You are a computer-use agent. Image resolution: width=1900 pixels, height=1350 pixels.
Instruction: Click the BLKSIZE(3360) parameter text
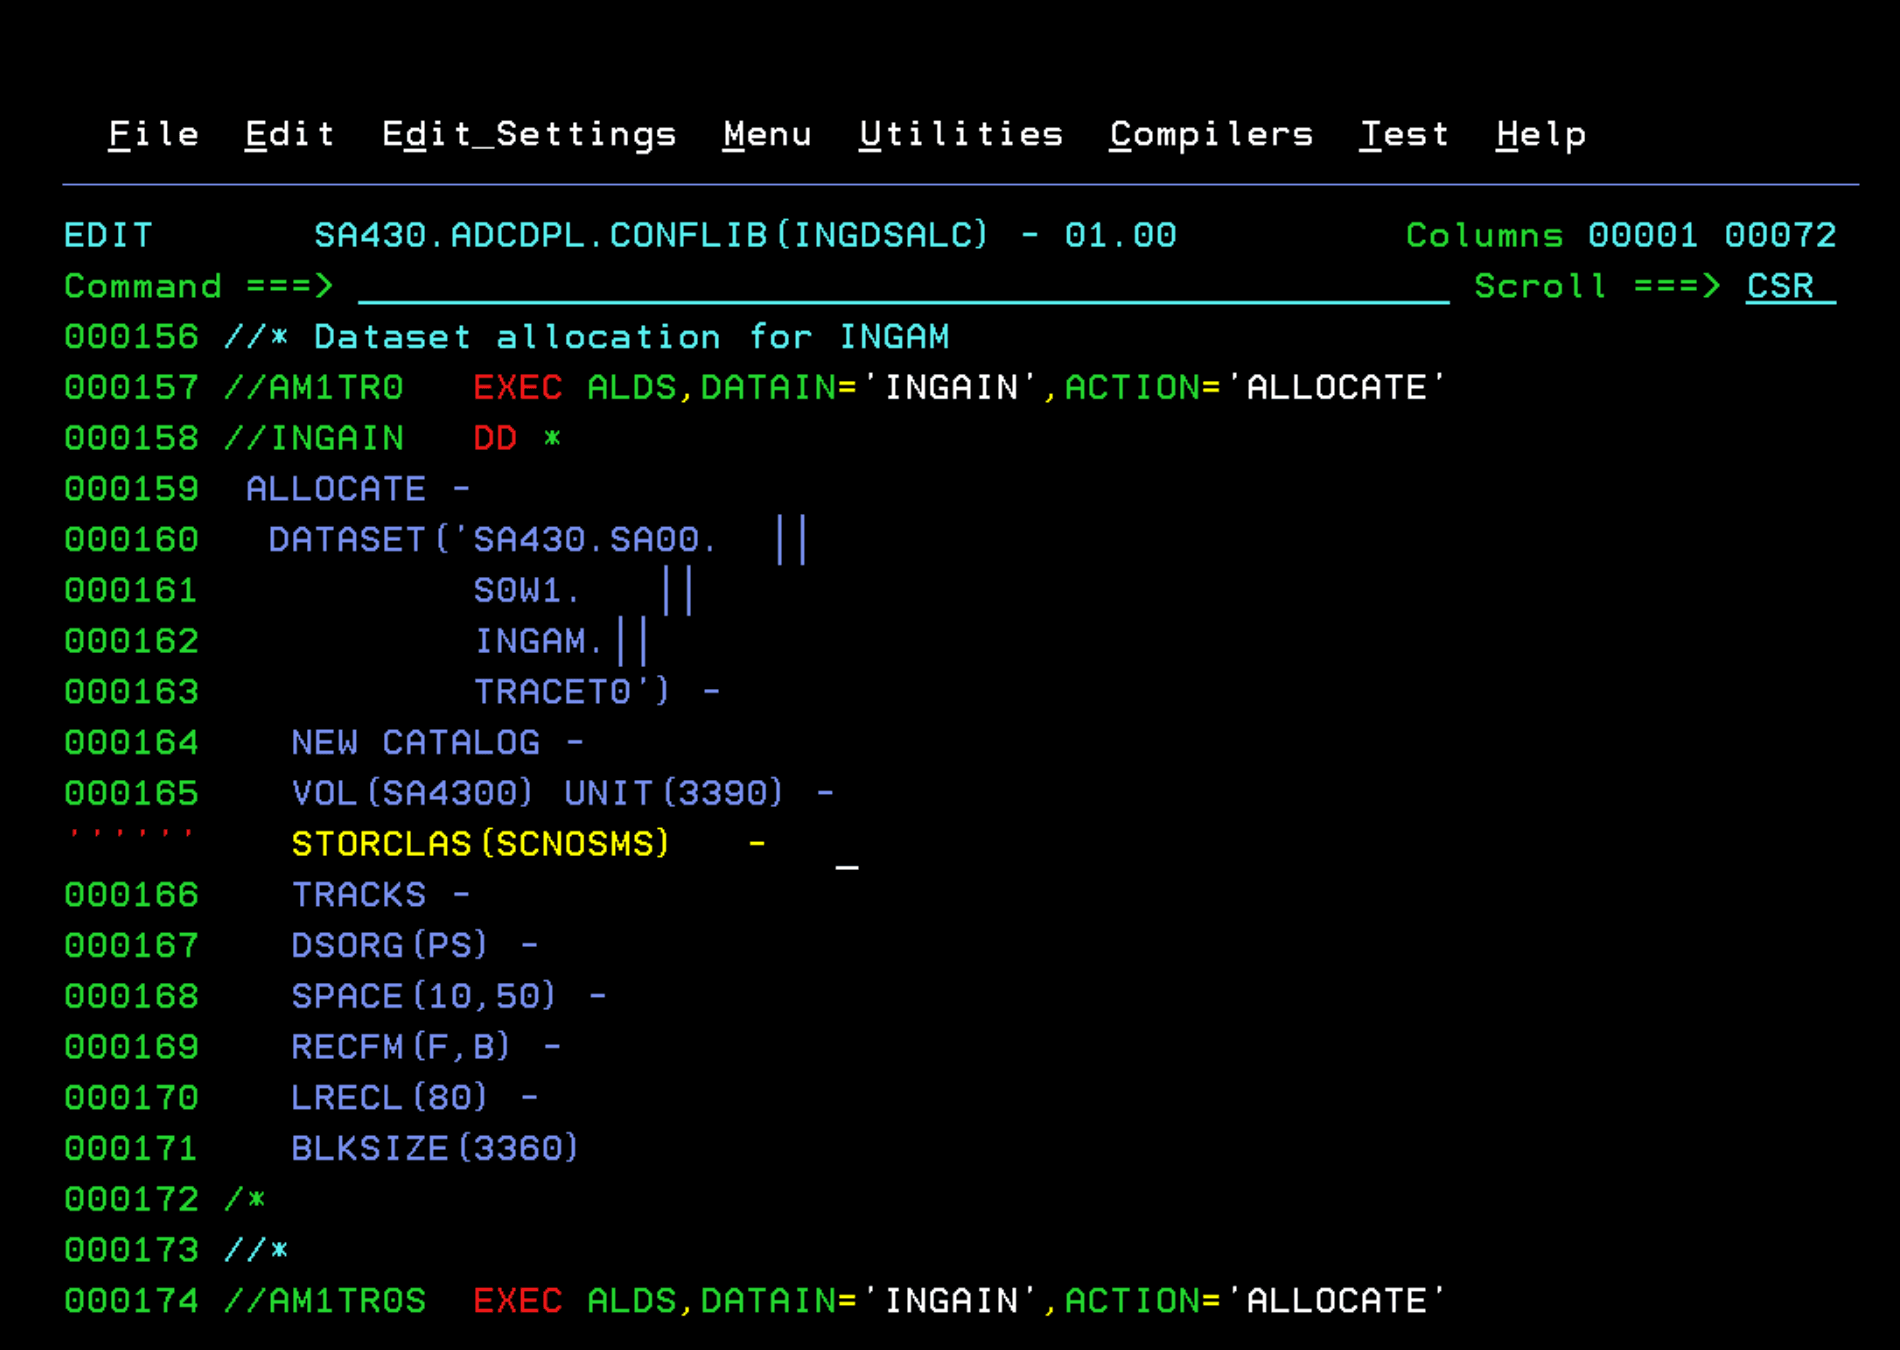point(433,1148)
